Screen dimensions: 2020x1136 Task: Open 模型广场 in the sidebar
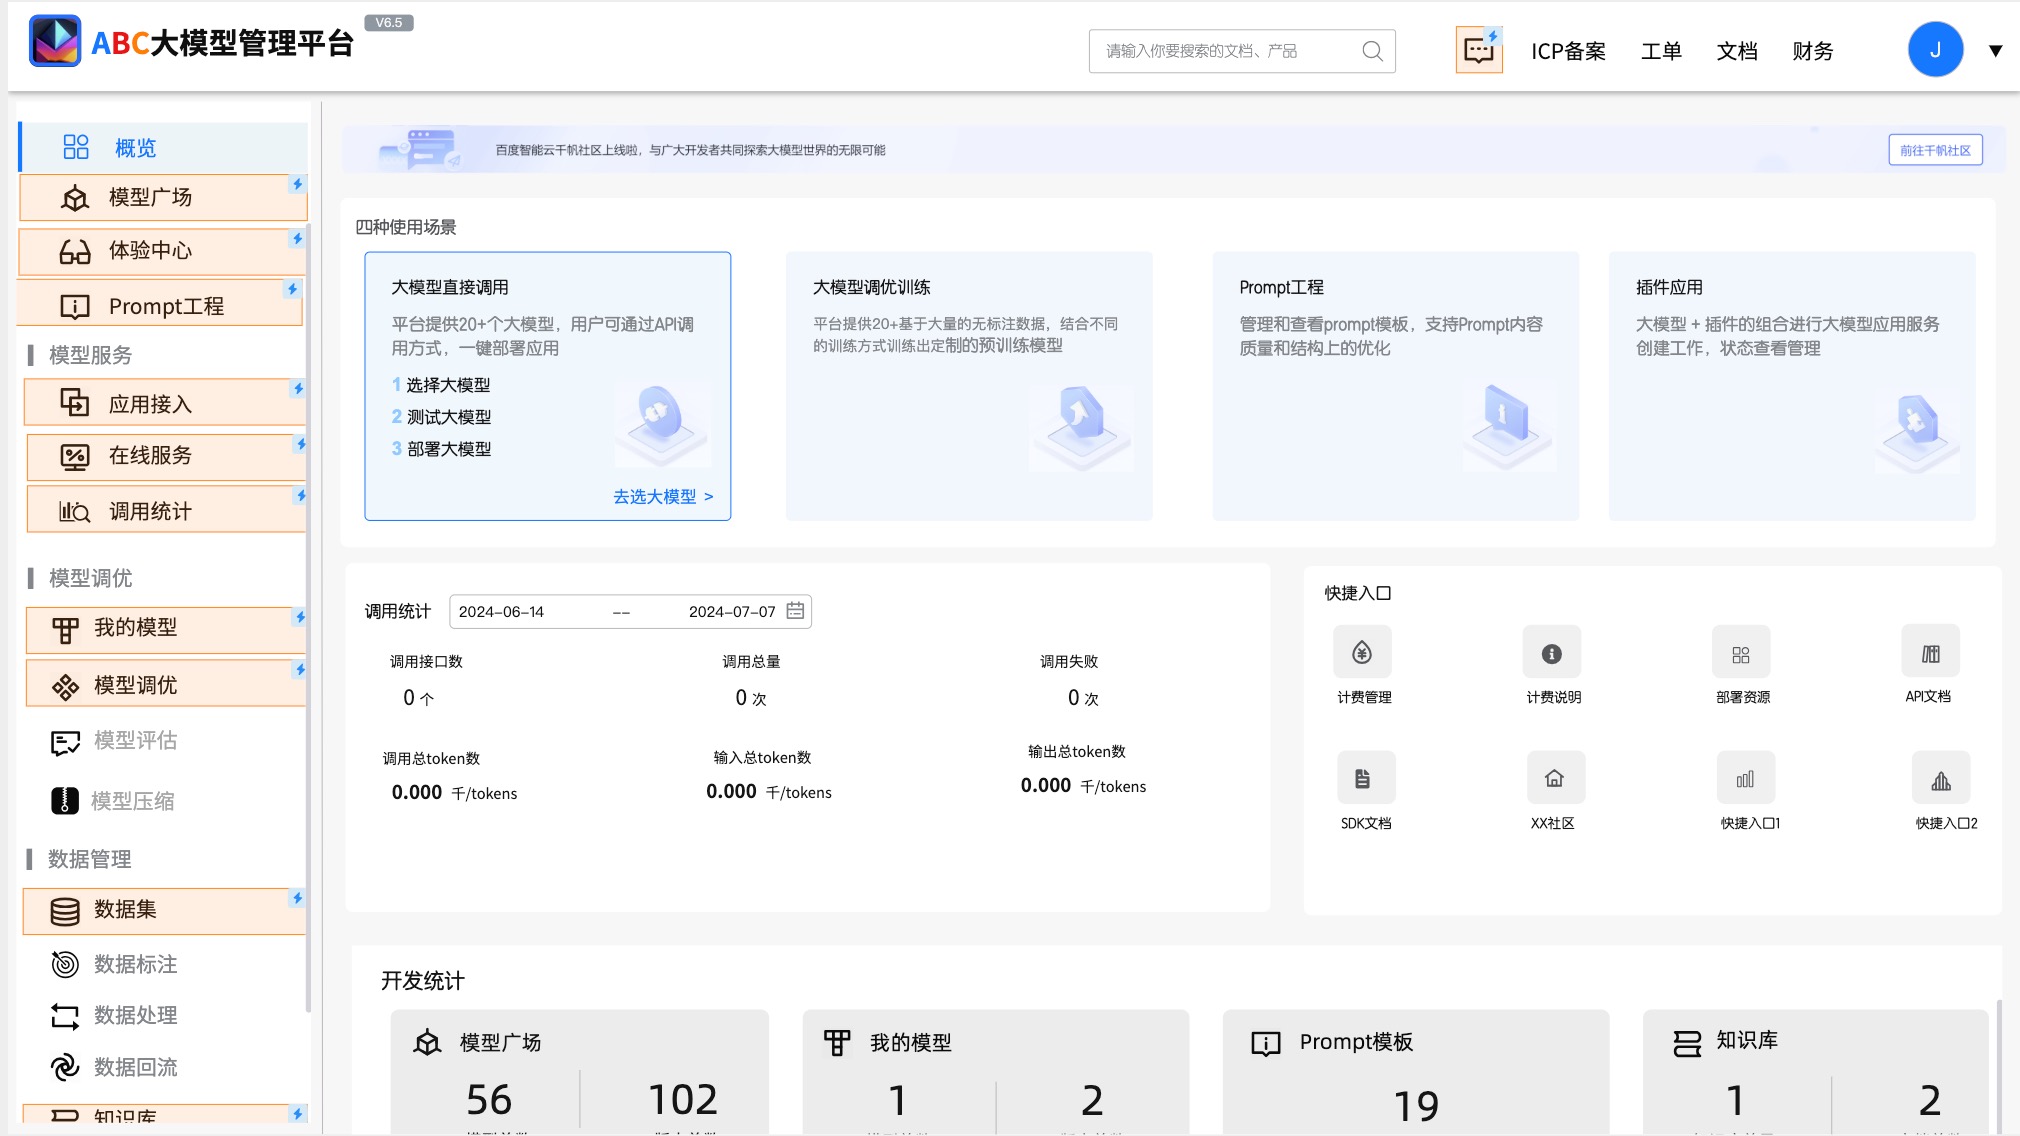coord(163,197)
